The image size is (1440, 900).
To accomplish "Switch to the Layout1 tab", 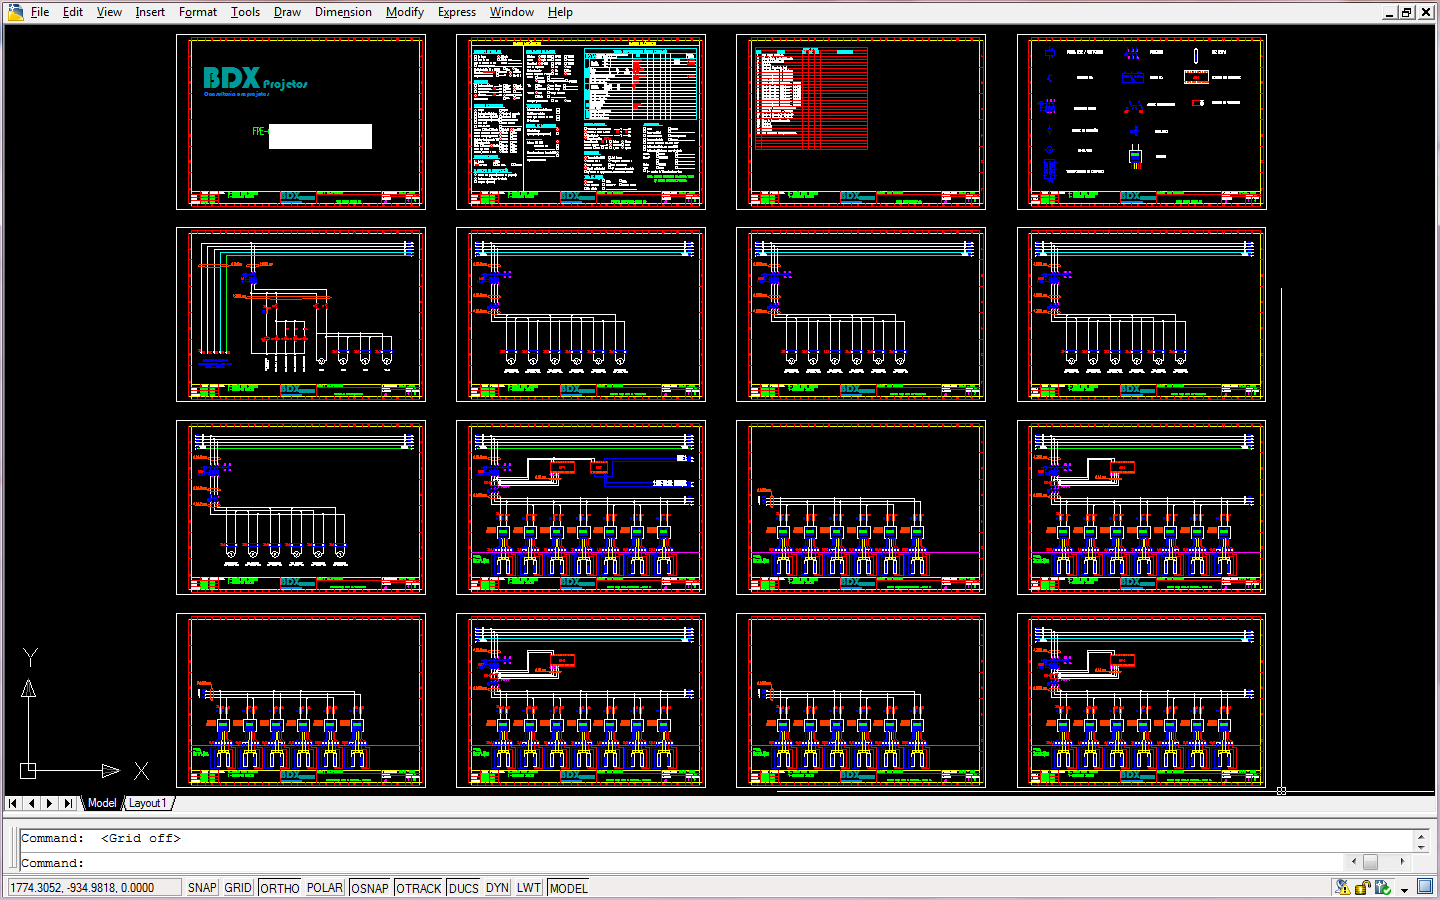I will pos(147,803).
